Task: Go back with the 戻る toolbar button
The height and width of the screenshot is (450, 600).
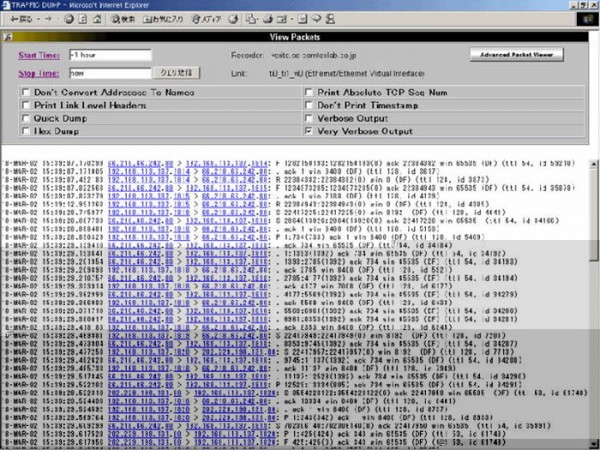Action: tap(21, 19)
